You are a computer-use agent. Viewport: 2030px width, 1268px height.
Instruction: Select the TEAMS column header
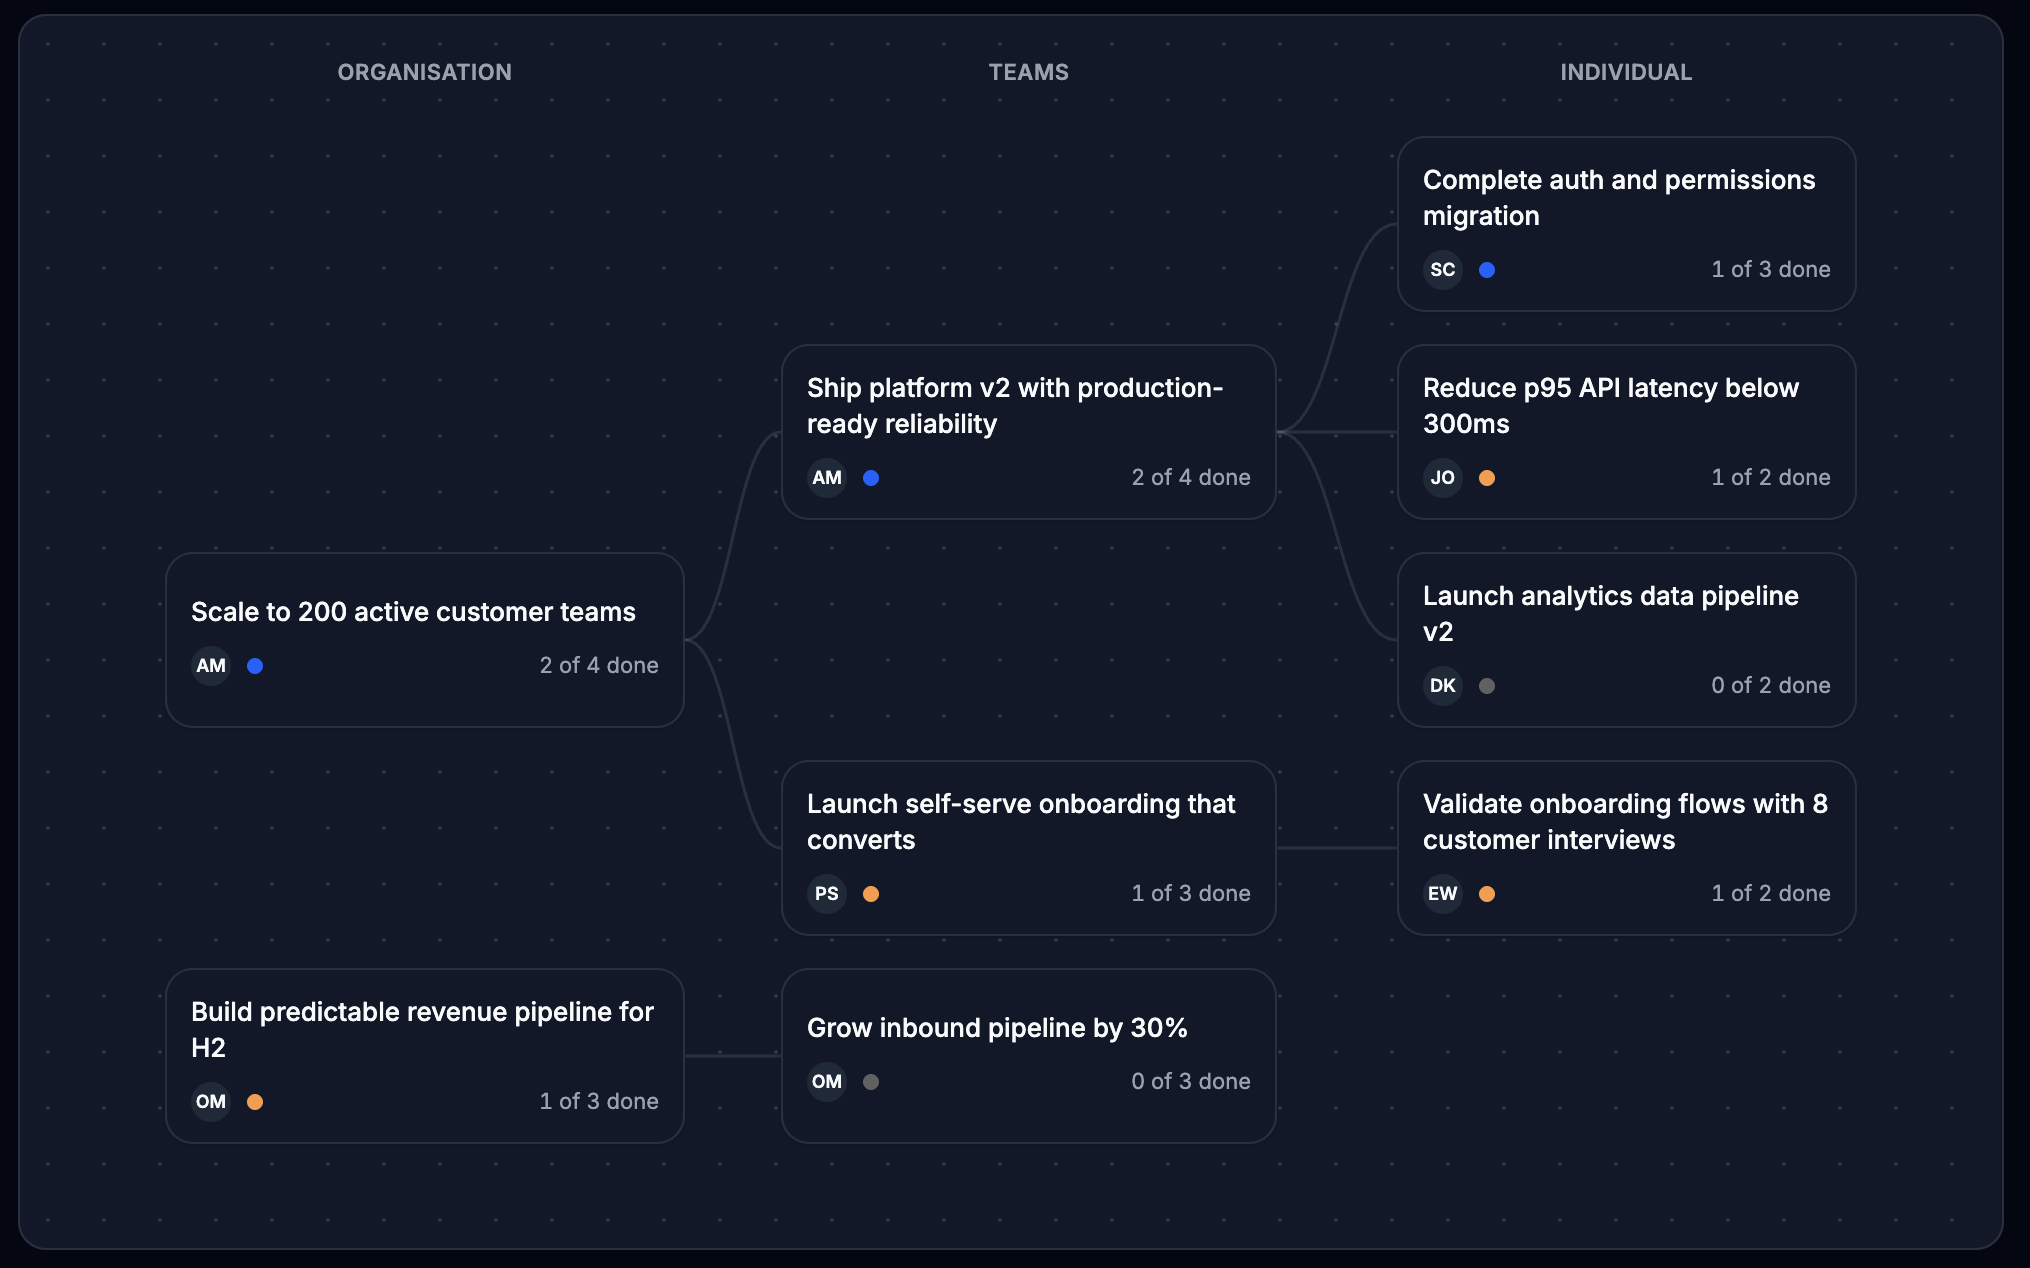coord(1029,72)
